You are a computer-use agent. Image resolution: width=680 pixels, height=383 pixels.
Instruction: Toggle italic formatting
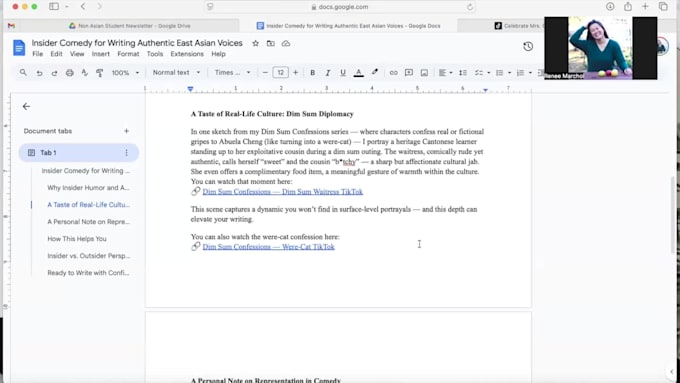click(x=327, y=73)
